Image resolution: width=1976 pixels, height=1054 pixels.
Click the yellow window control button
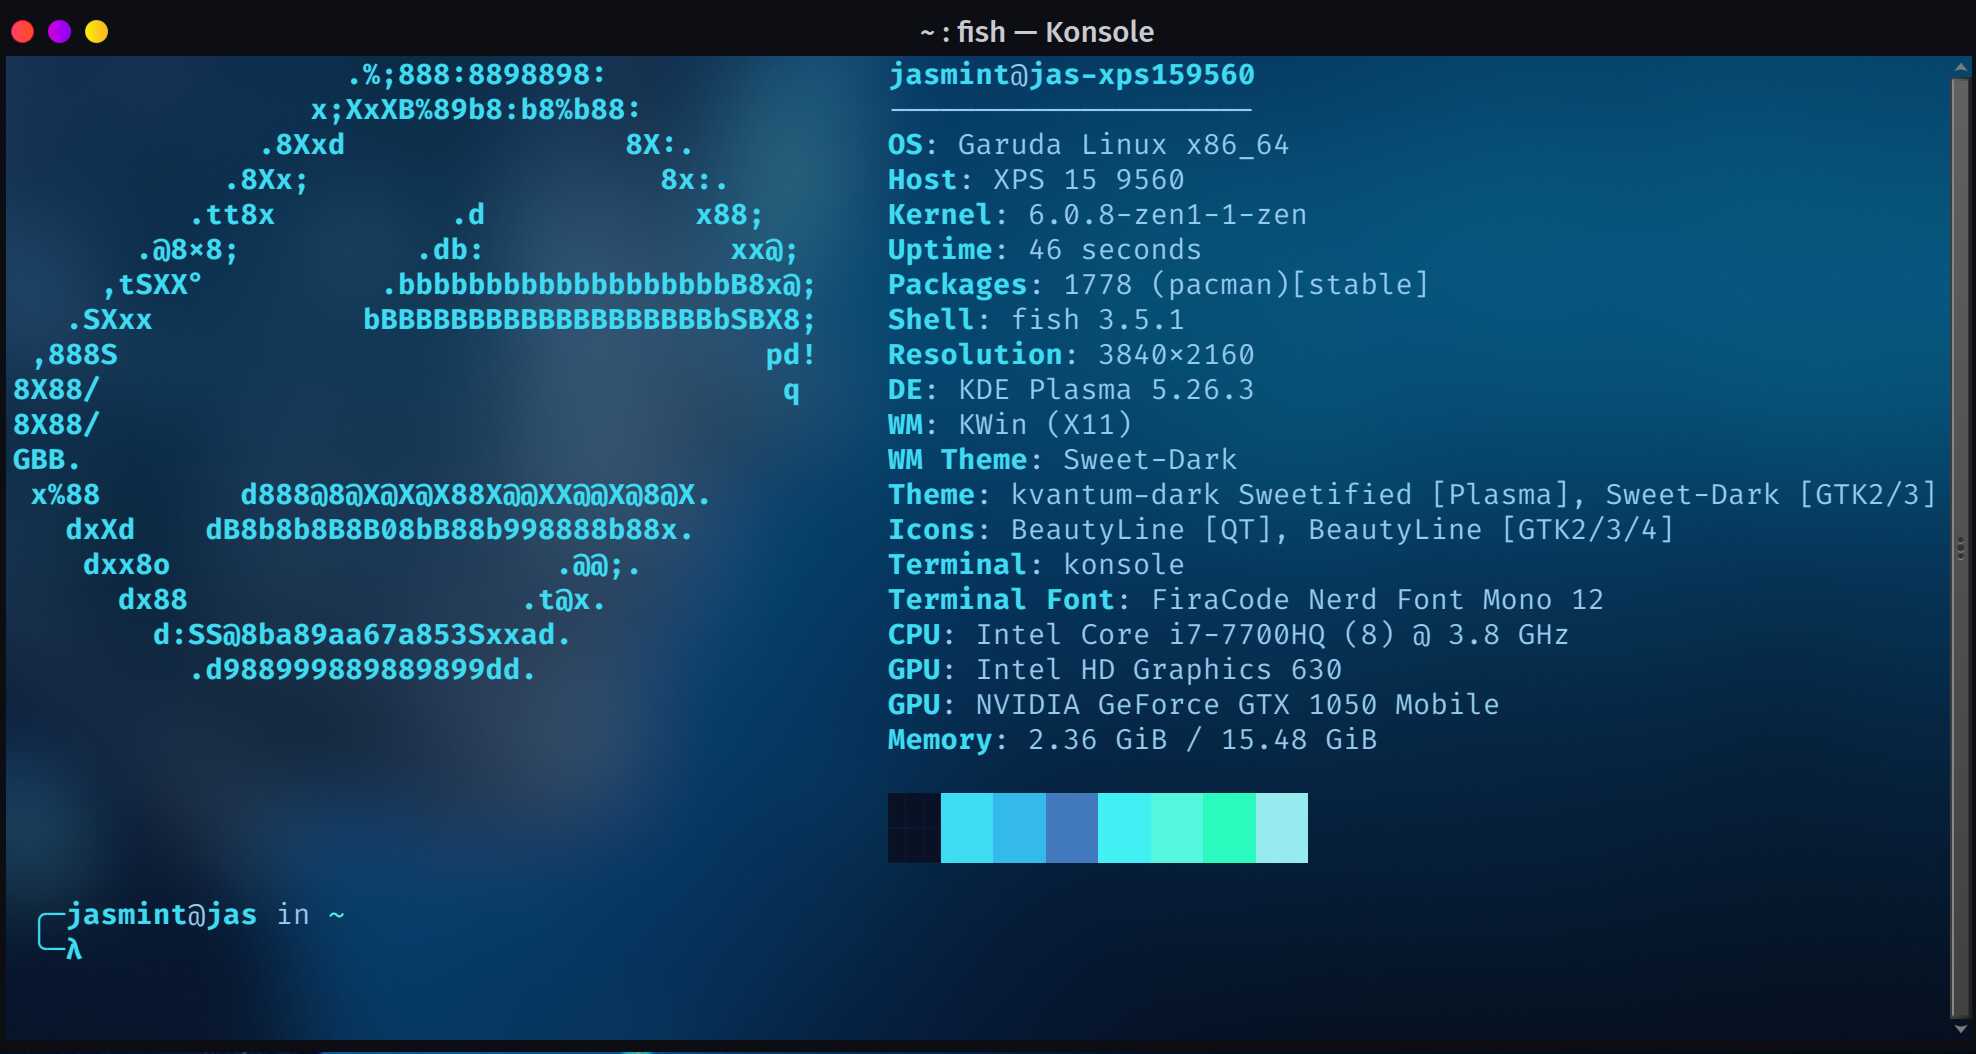[x=96, y=32]
